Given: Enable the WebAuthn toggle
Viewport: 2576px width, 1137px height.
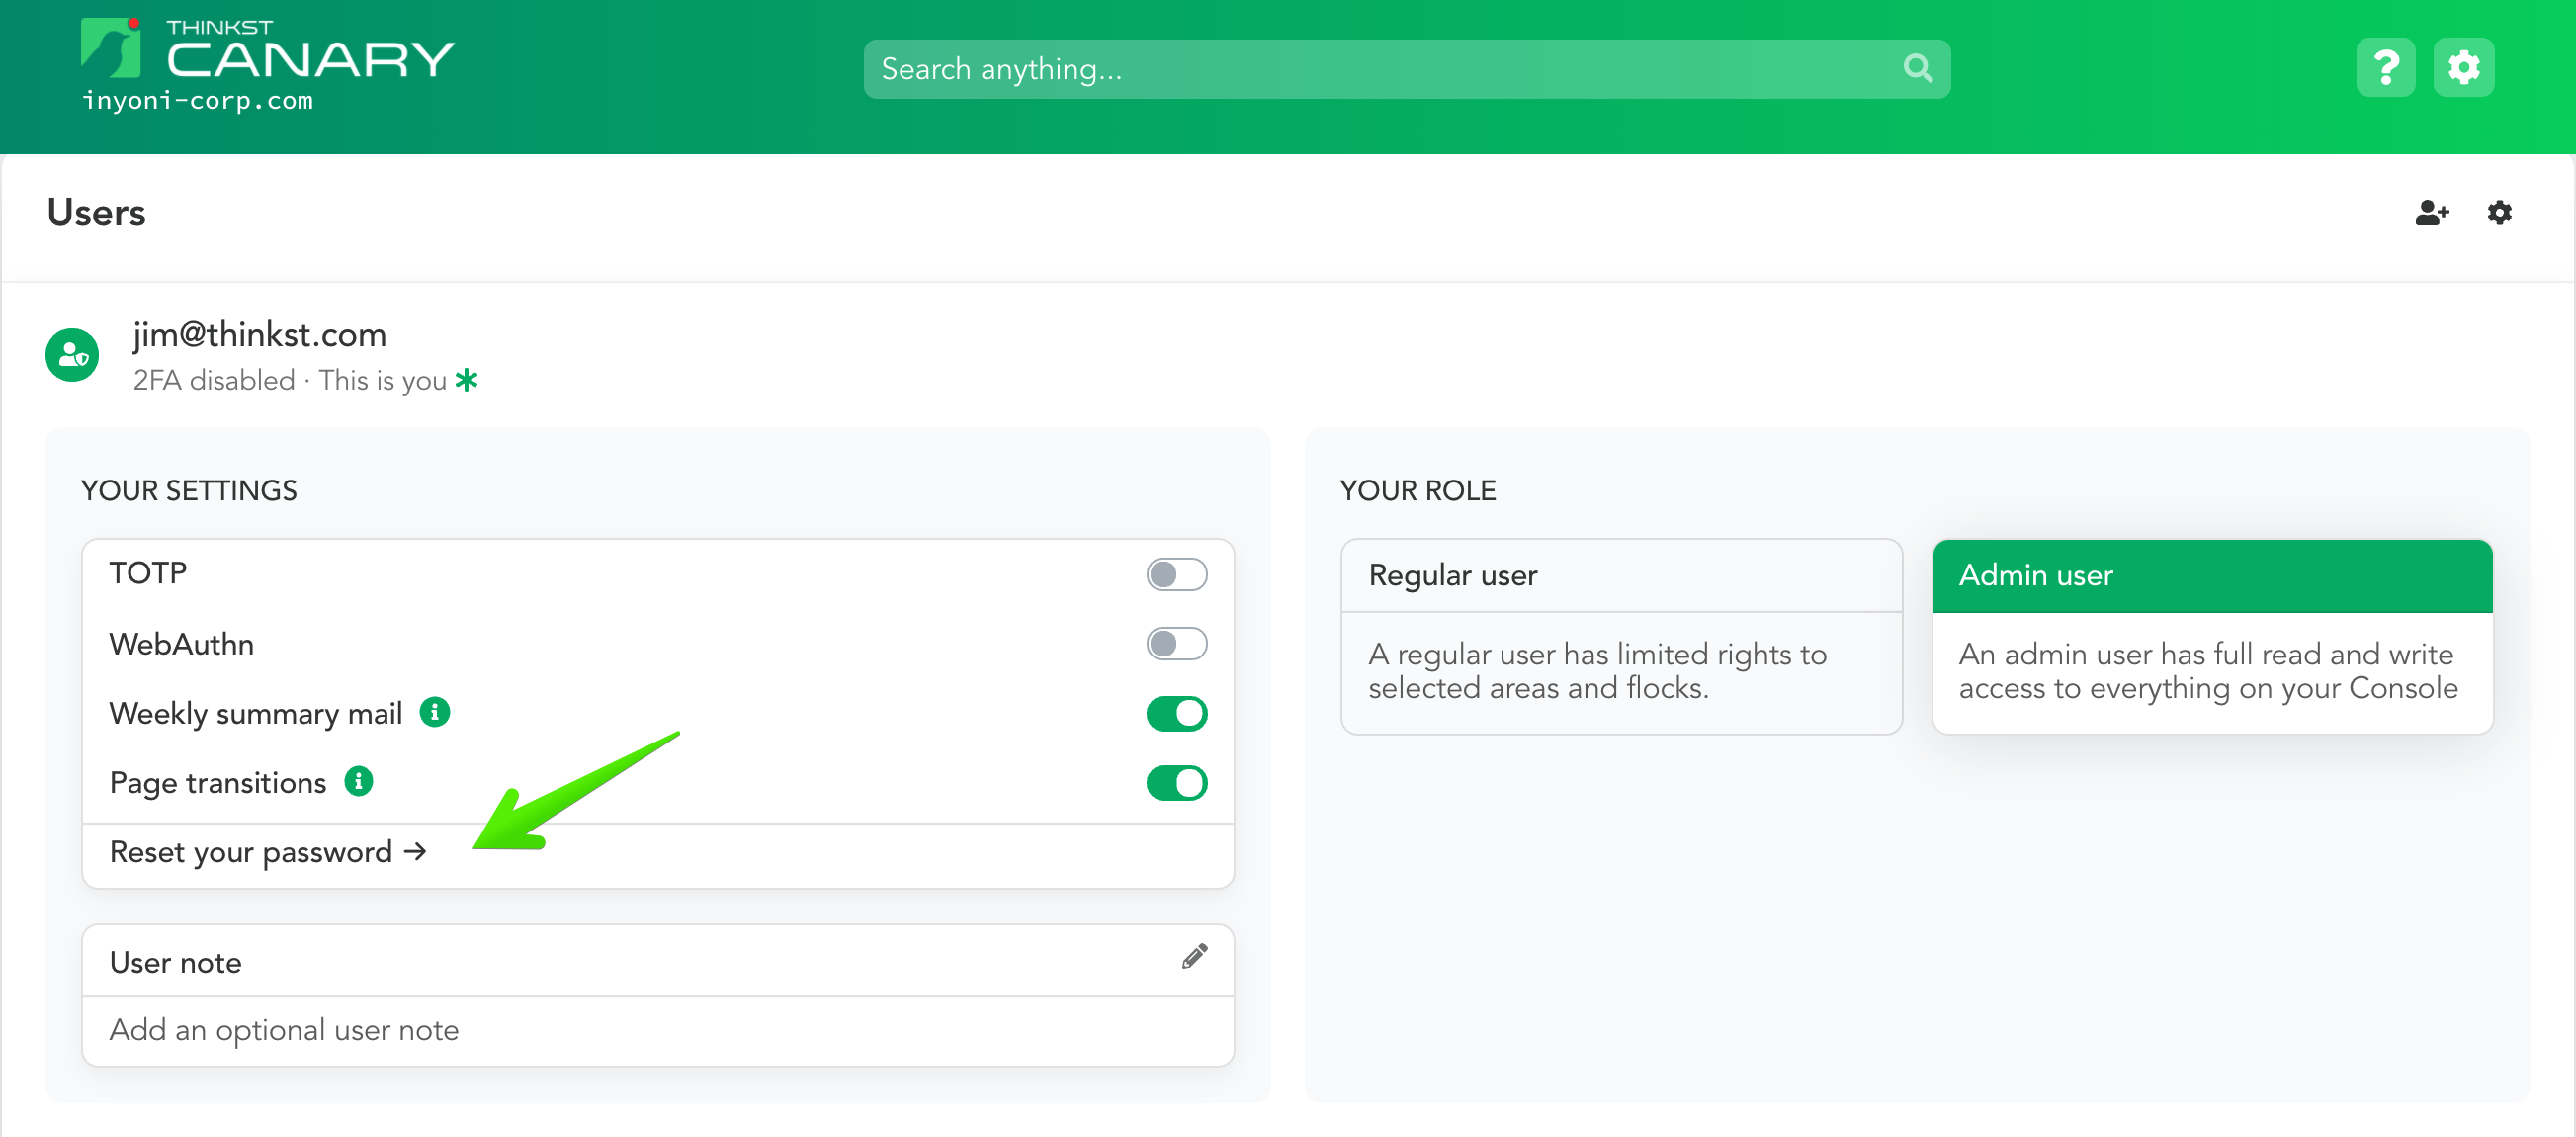Looking at the screenshot, I should pyautogui.click(x=1177, y=643).
